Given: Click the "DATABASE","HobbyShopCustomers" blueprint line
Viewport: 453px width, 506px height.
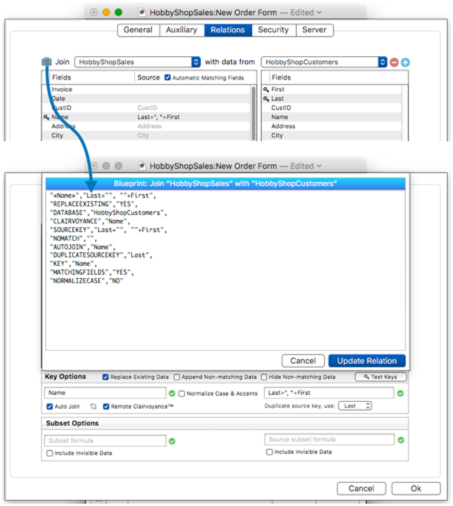Looking at the screenshot, I should 108,213.
